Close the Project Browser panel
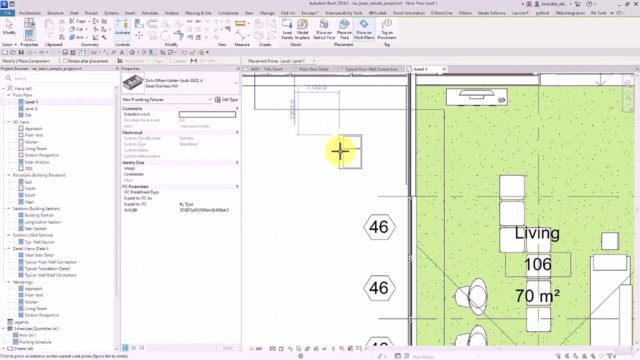Screen dimensions: 640x360 pyautogui.click(x=117, y=69)
